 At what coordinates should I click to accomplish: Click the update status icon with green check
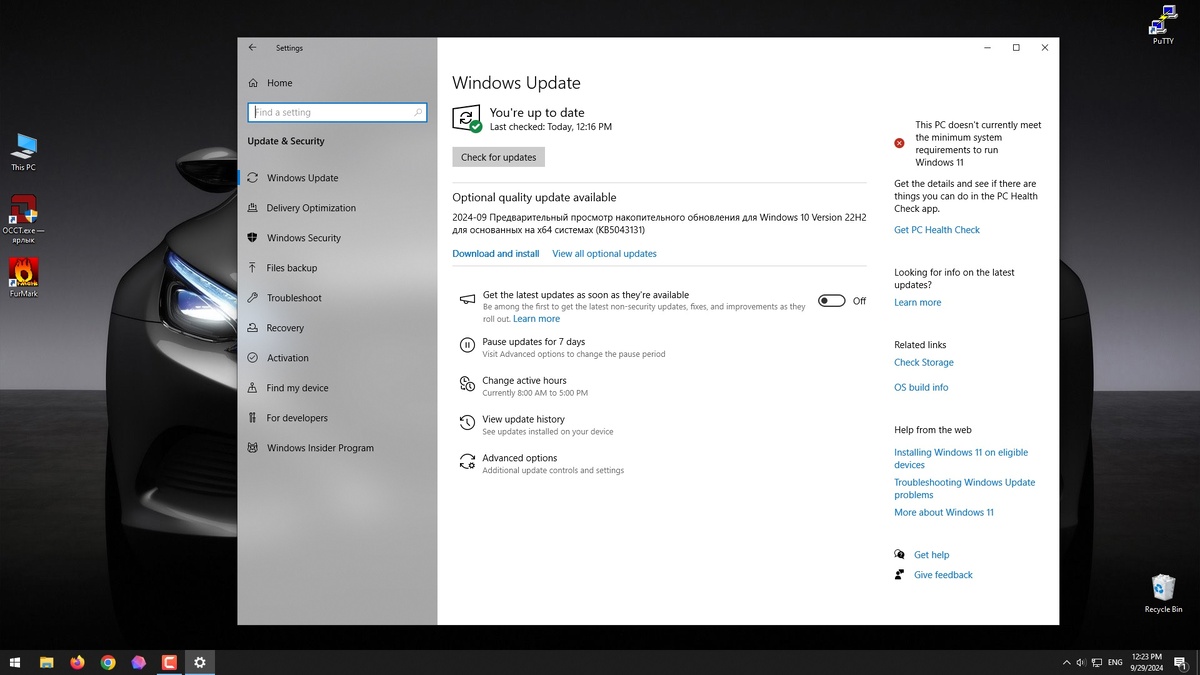pyautogui.click(x=467, y=119)
